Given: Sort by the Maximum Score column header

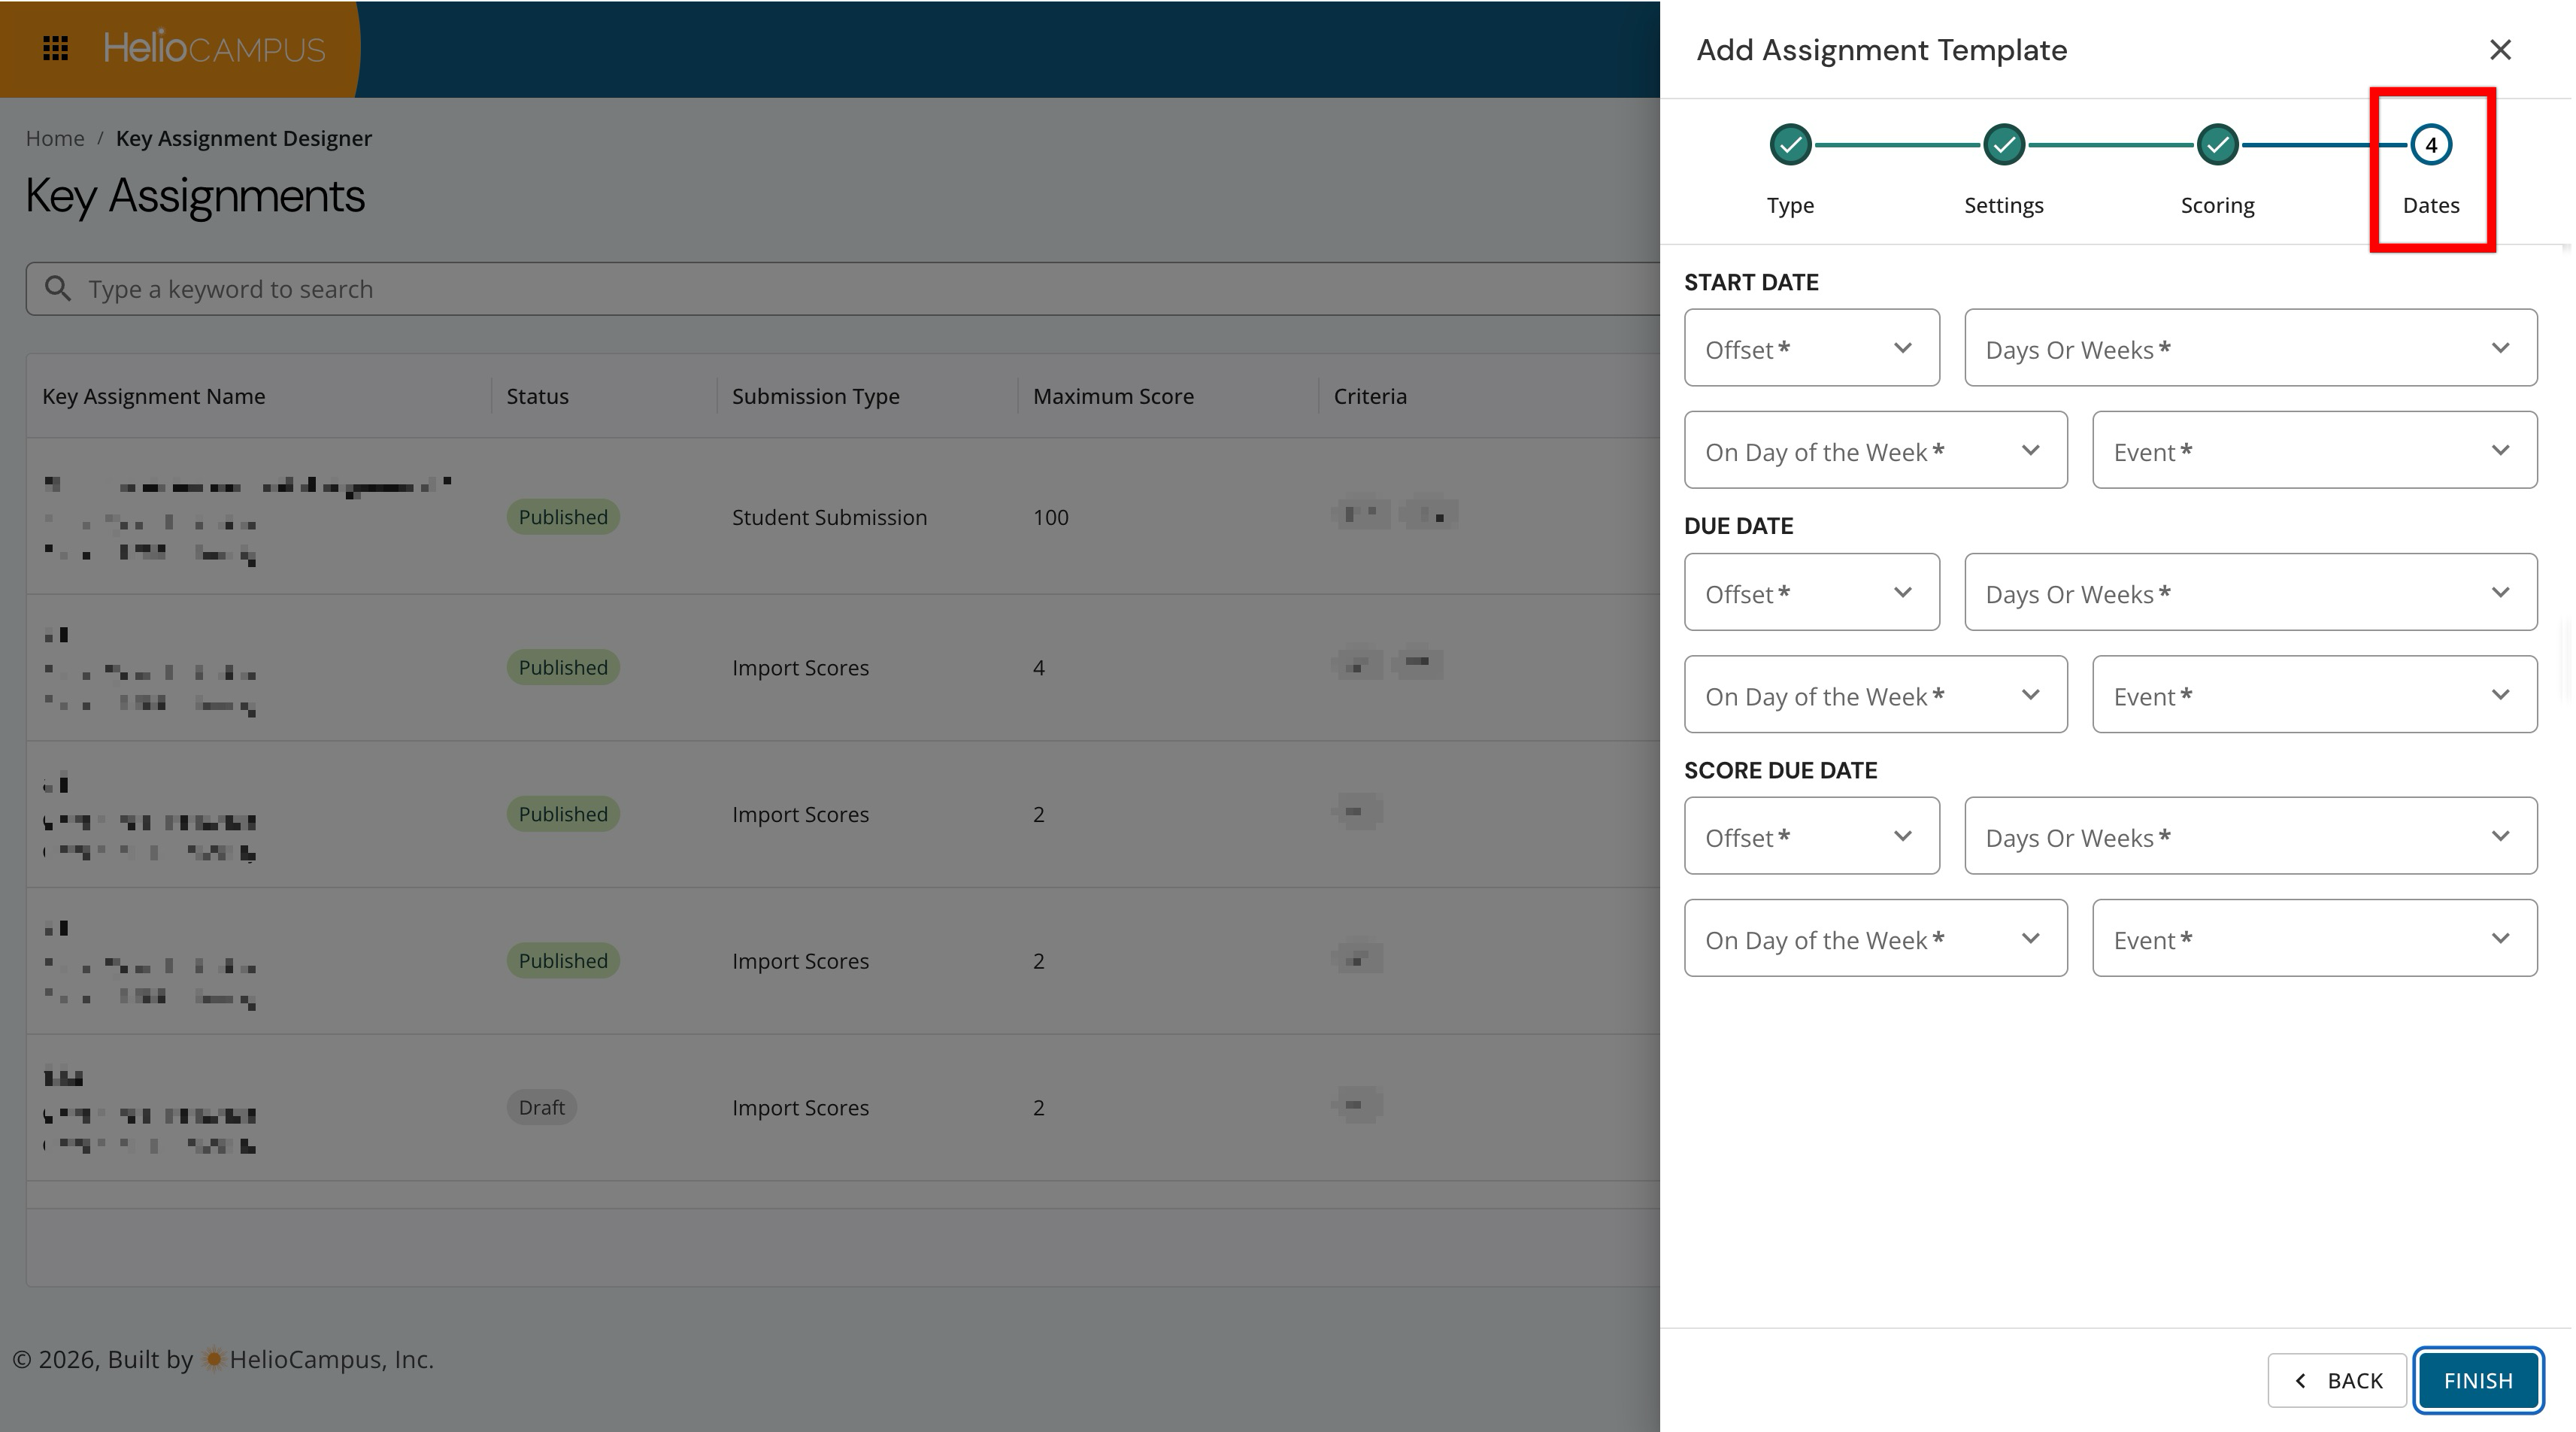Looking at the screenshot, I should [x=1113, y=396].
